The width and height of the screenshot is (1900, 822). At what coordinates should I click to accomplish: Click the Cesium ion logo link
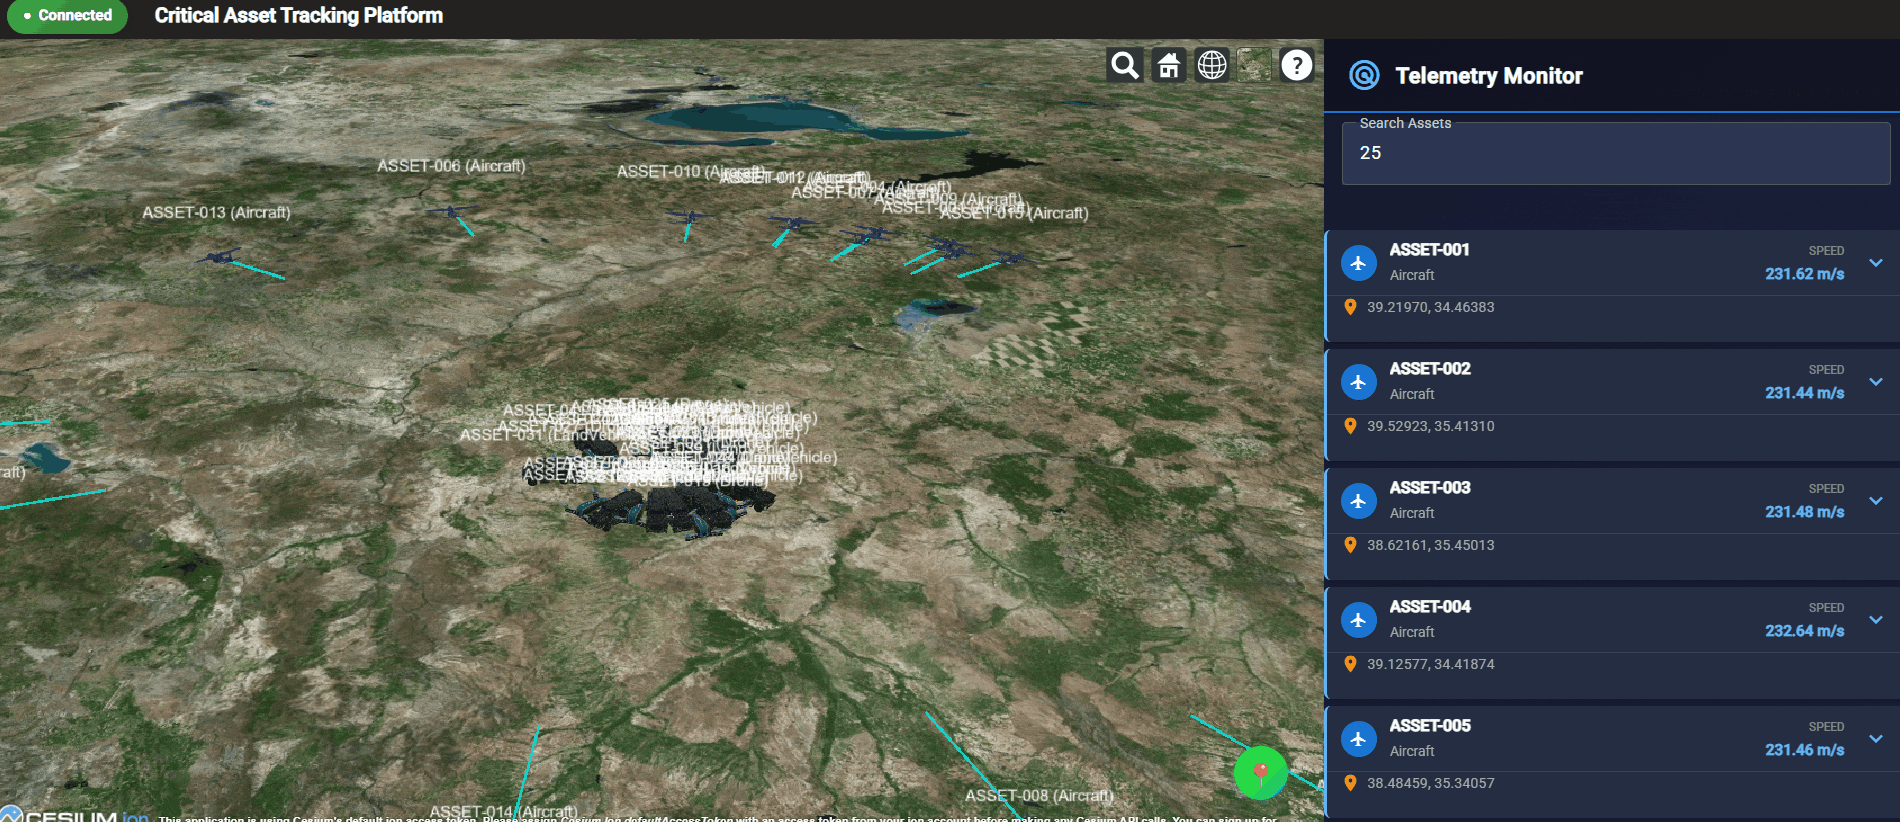pos(75,814)
